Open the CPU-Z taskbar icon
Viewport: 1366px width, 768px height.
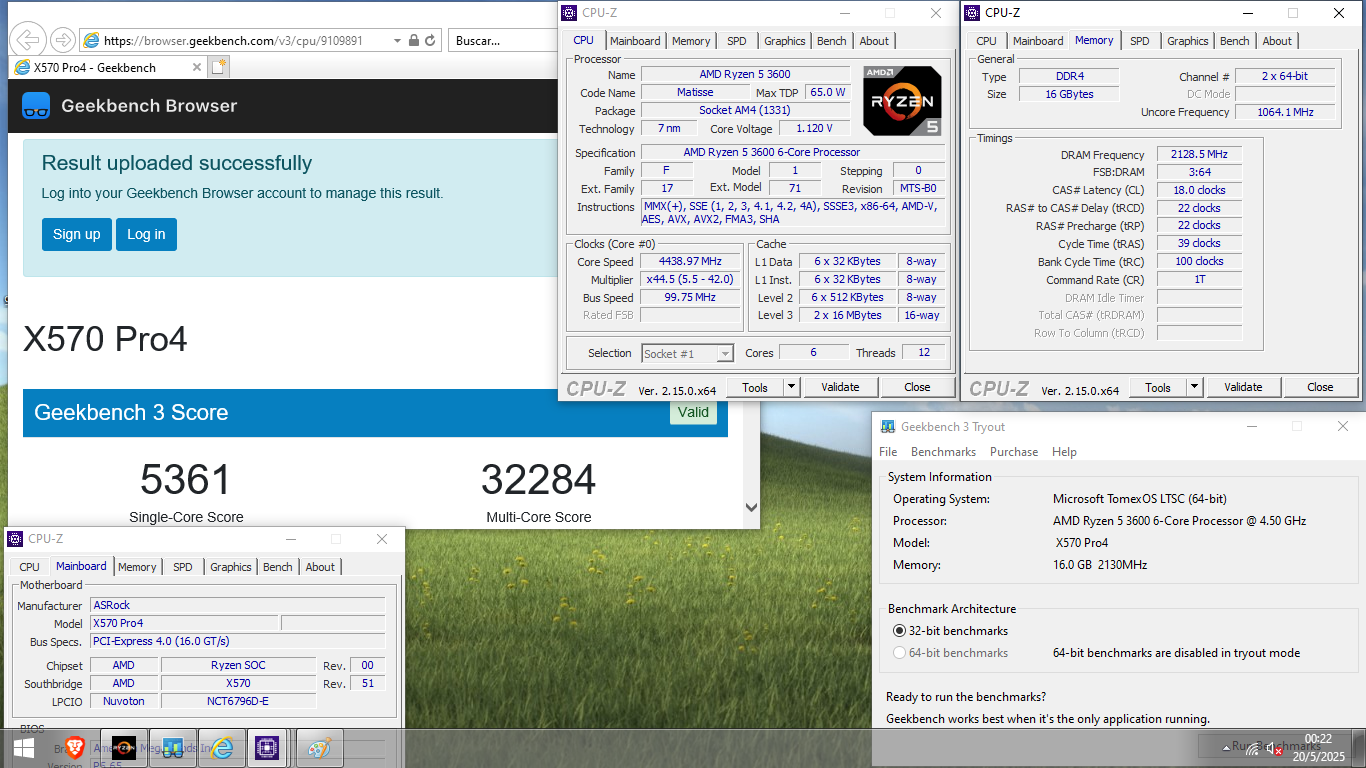[x=267, y=748]
